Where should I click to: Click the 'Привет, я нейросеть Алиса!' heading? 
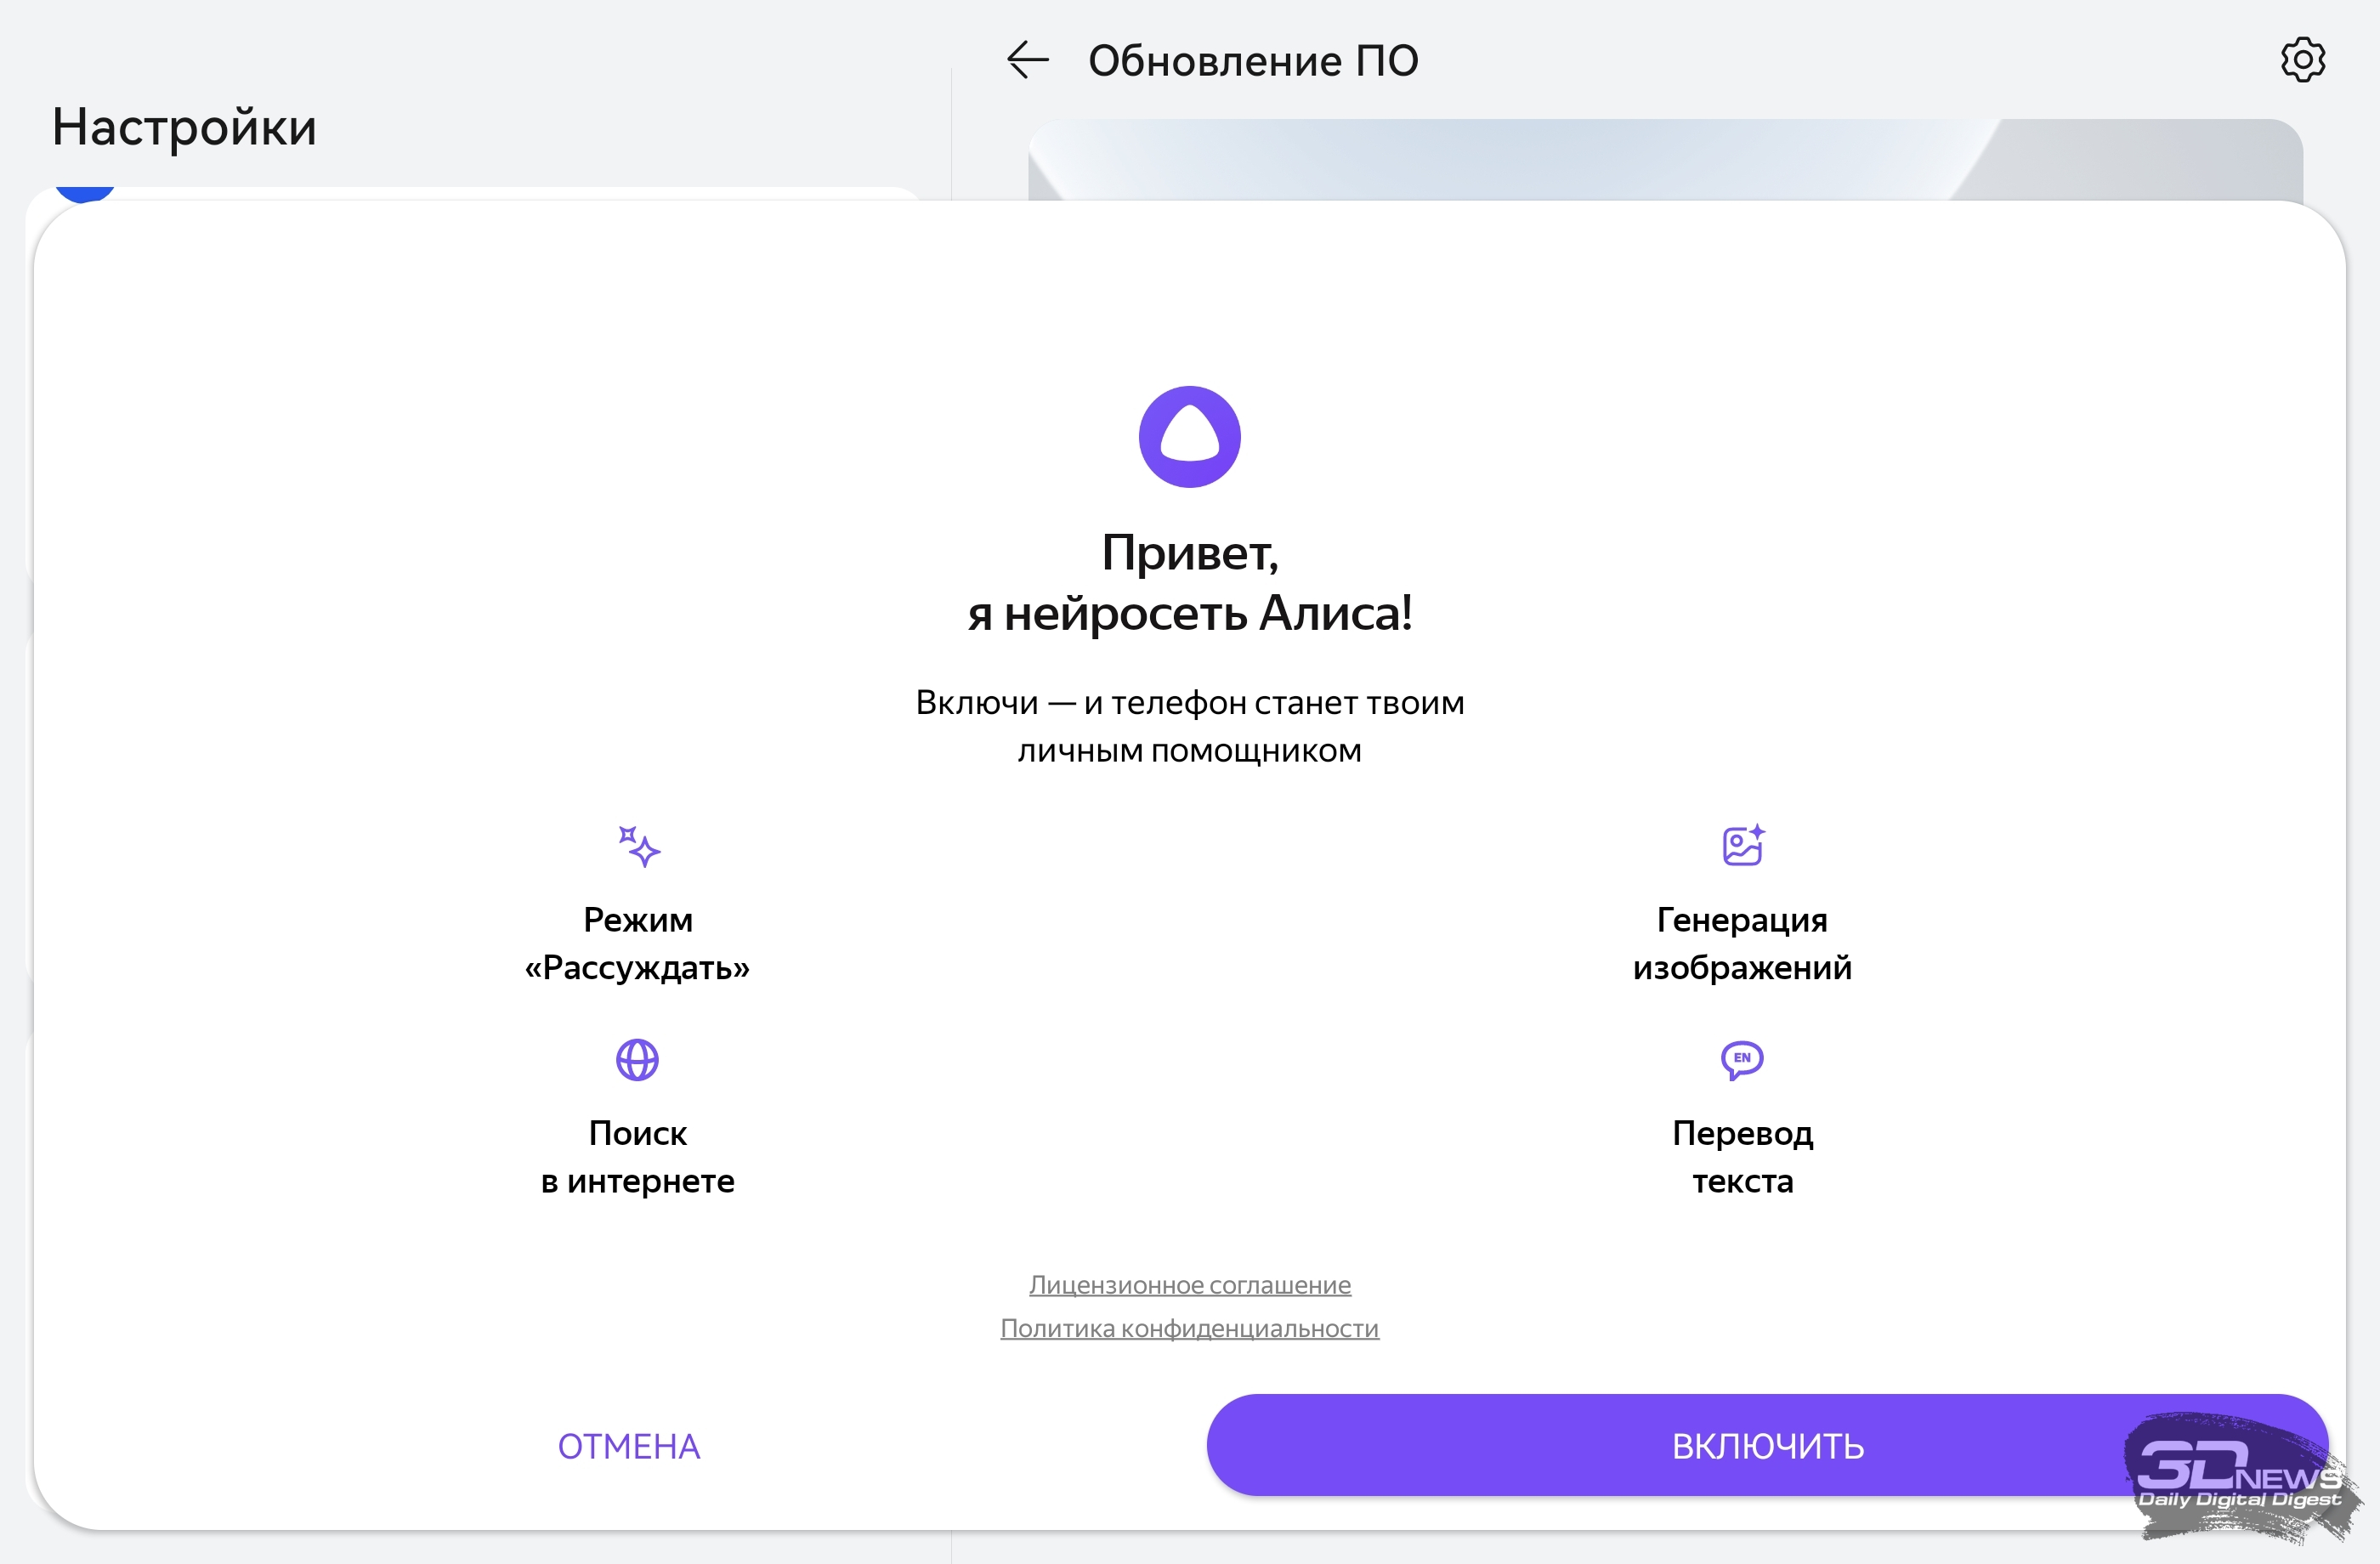[x=1189, y=582]
